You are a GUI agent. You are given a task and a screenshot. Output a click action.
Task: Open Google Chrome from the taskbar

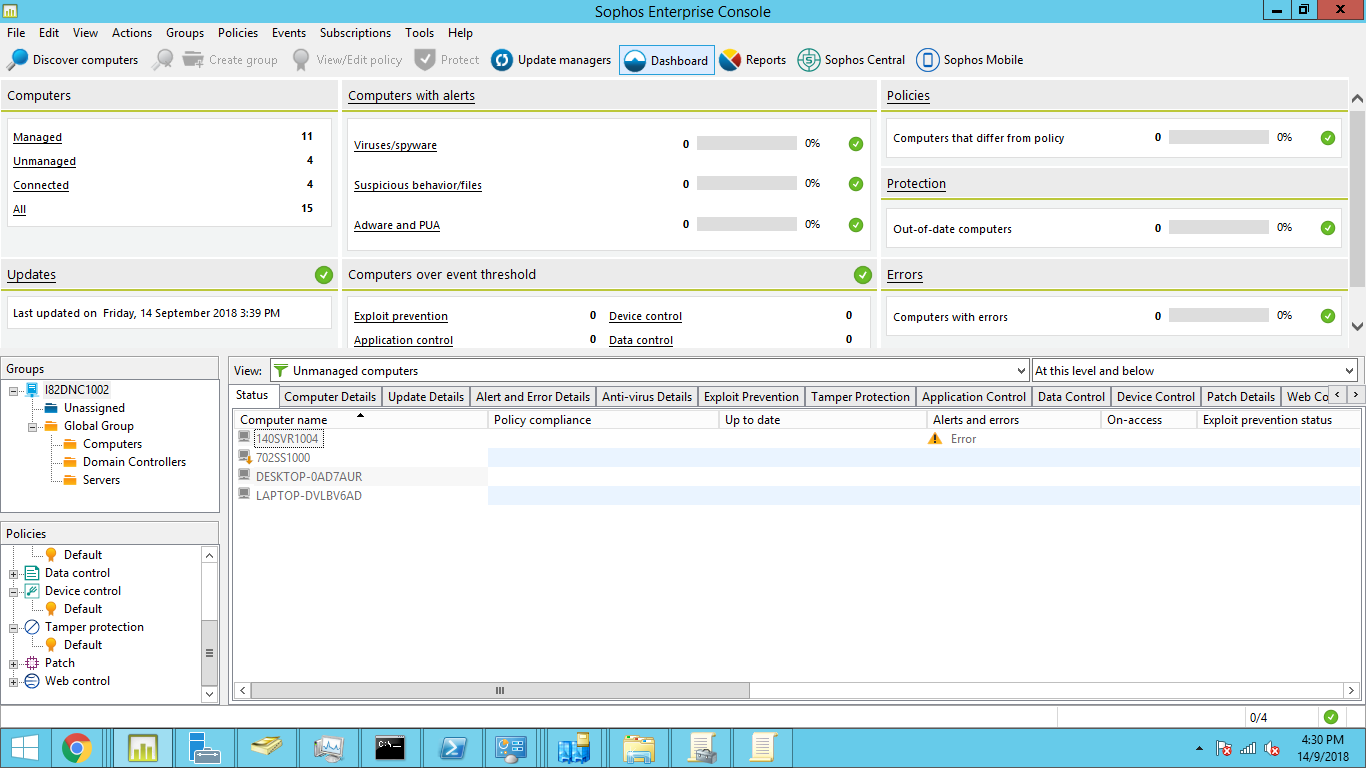[x=77, y=748]
